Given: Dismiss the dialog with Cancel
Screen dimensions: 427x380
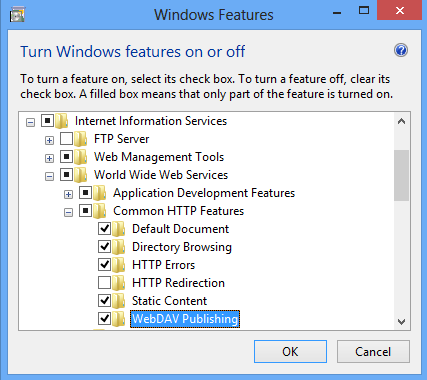Looking at the screenshot, I should 373,352.
